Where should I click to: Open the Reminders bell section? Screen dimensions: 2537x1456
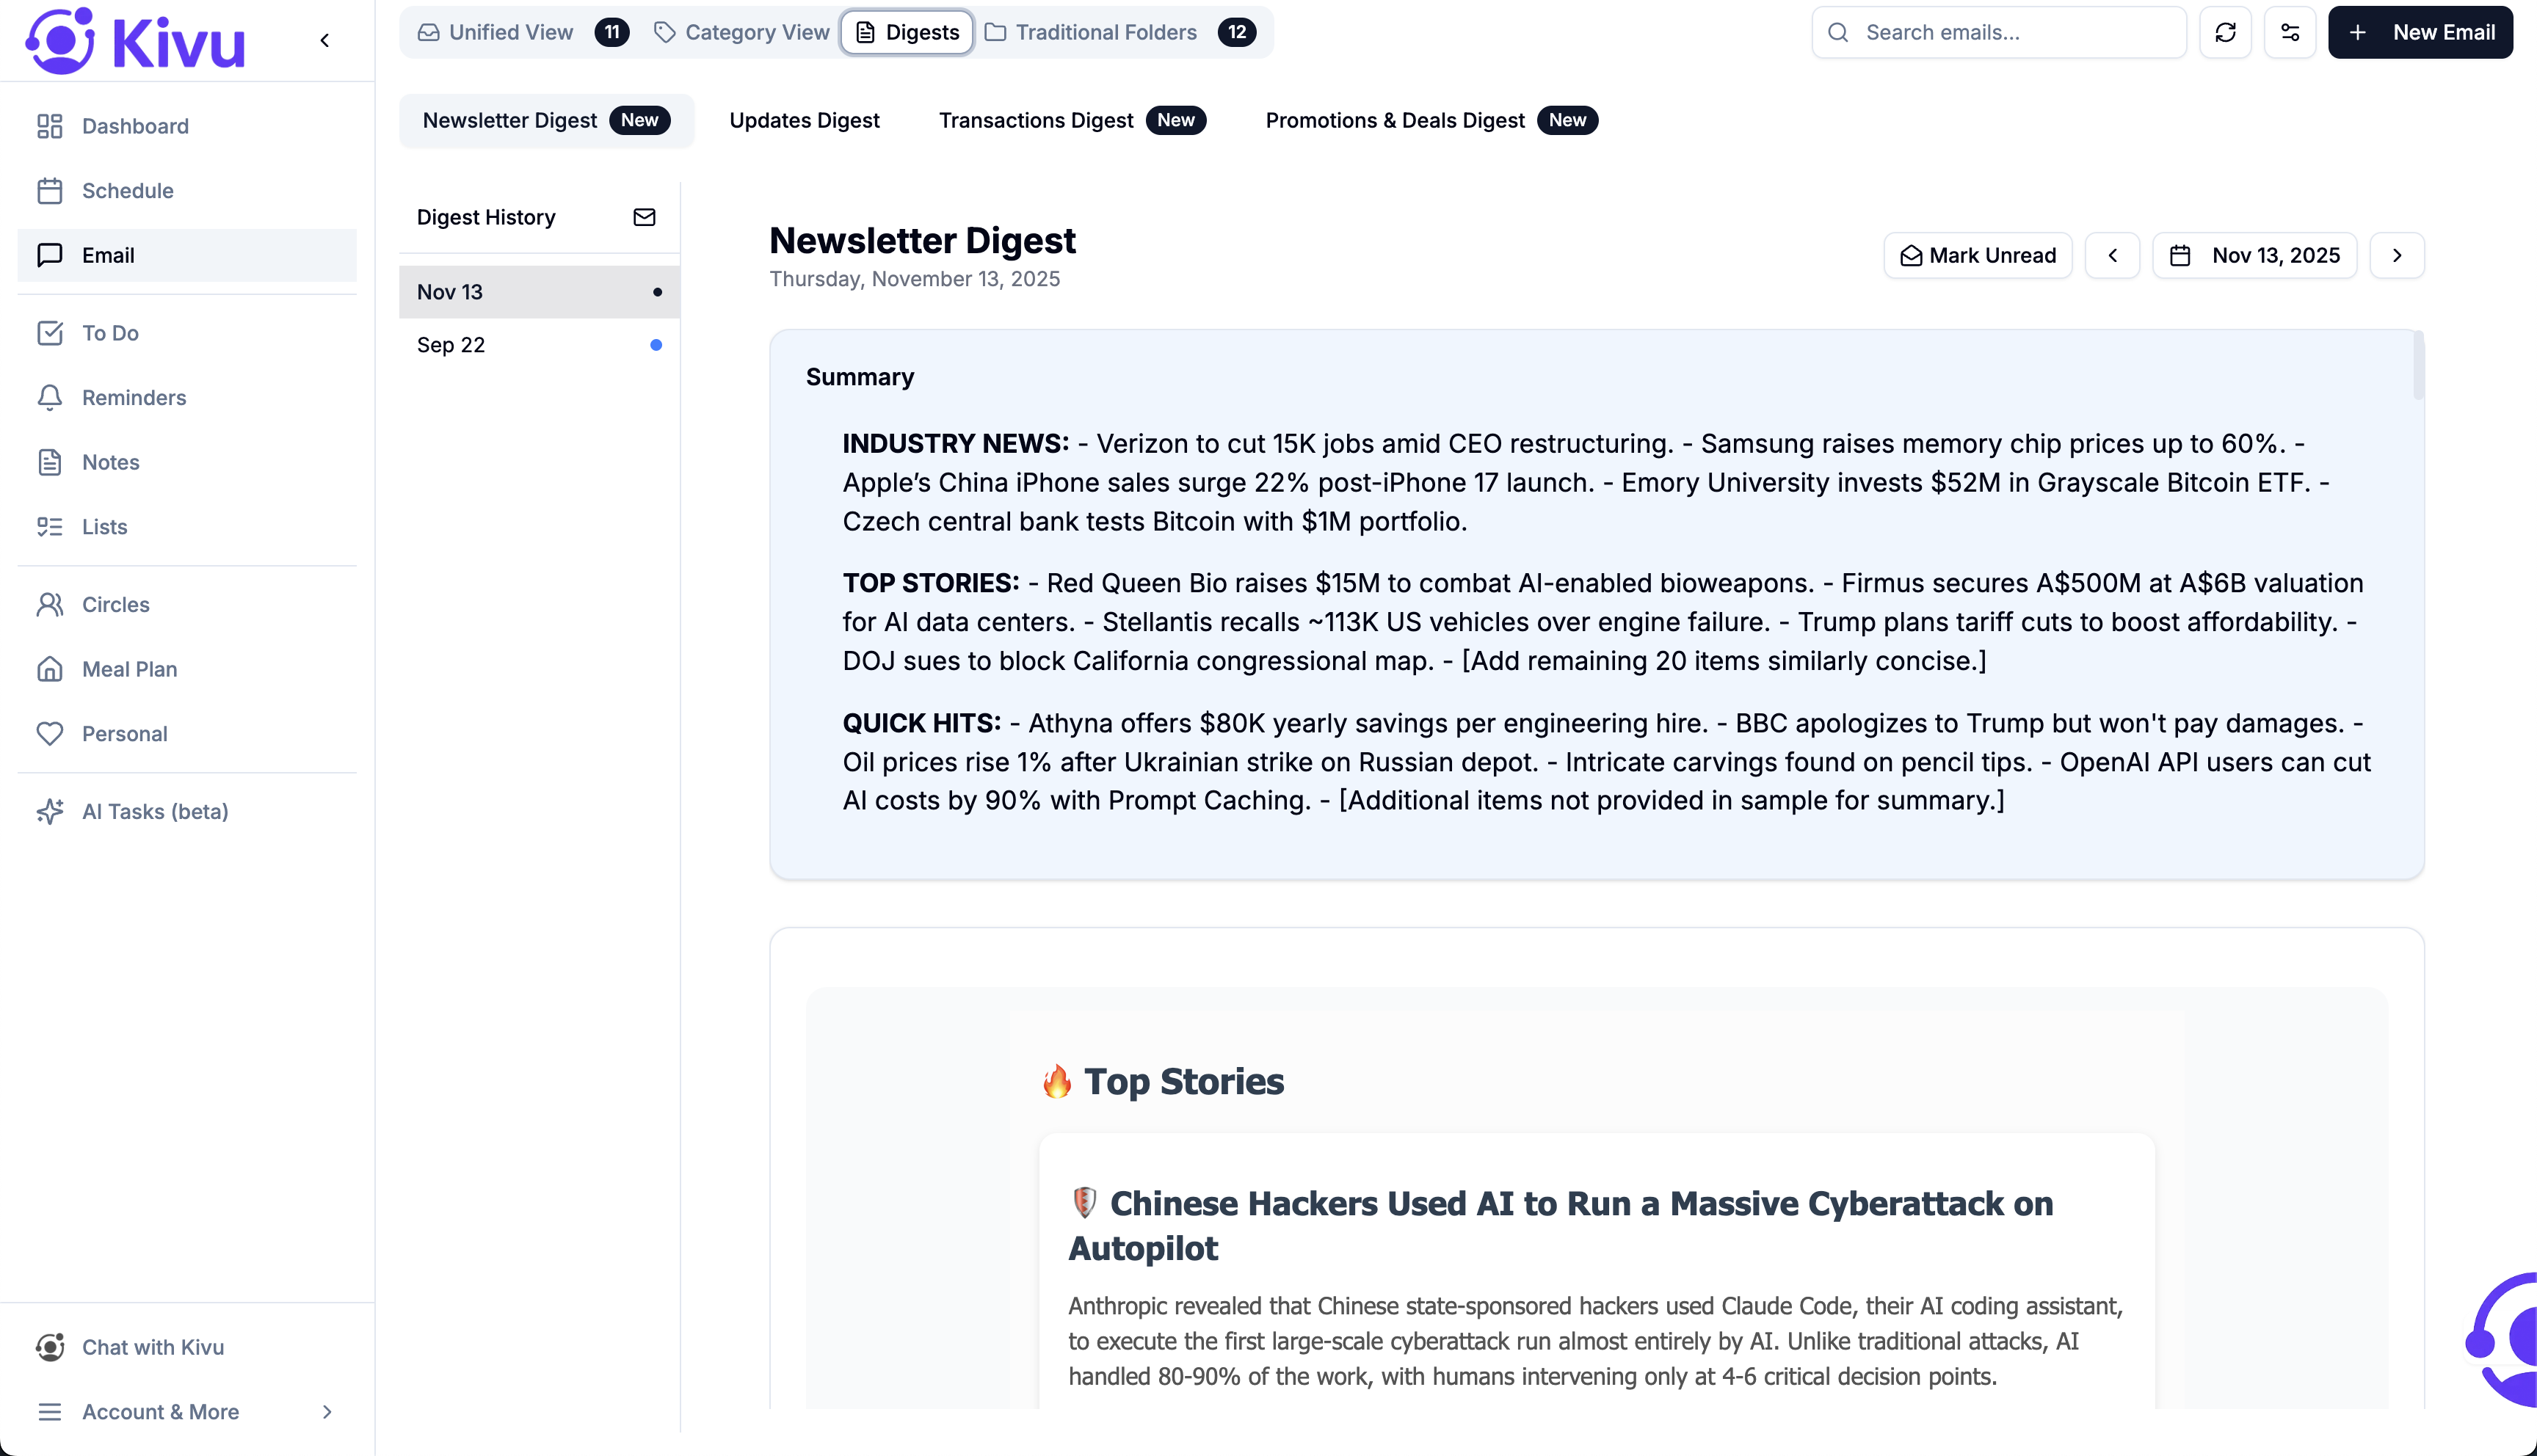(x=133, y=397)
